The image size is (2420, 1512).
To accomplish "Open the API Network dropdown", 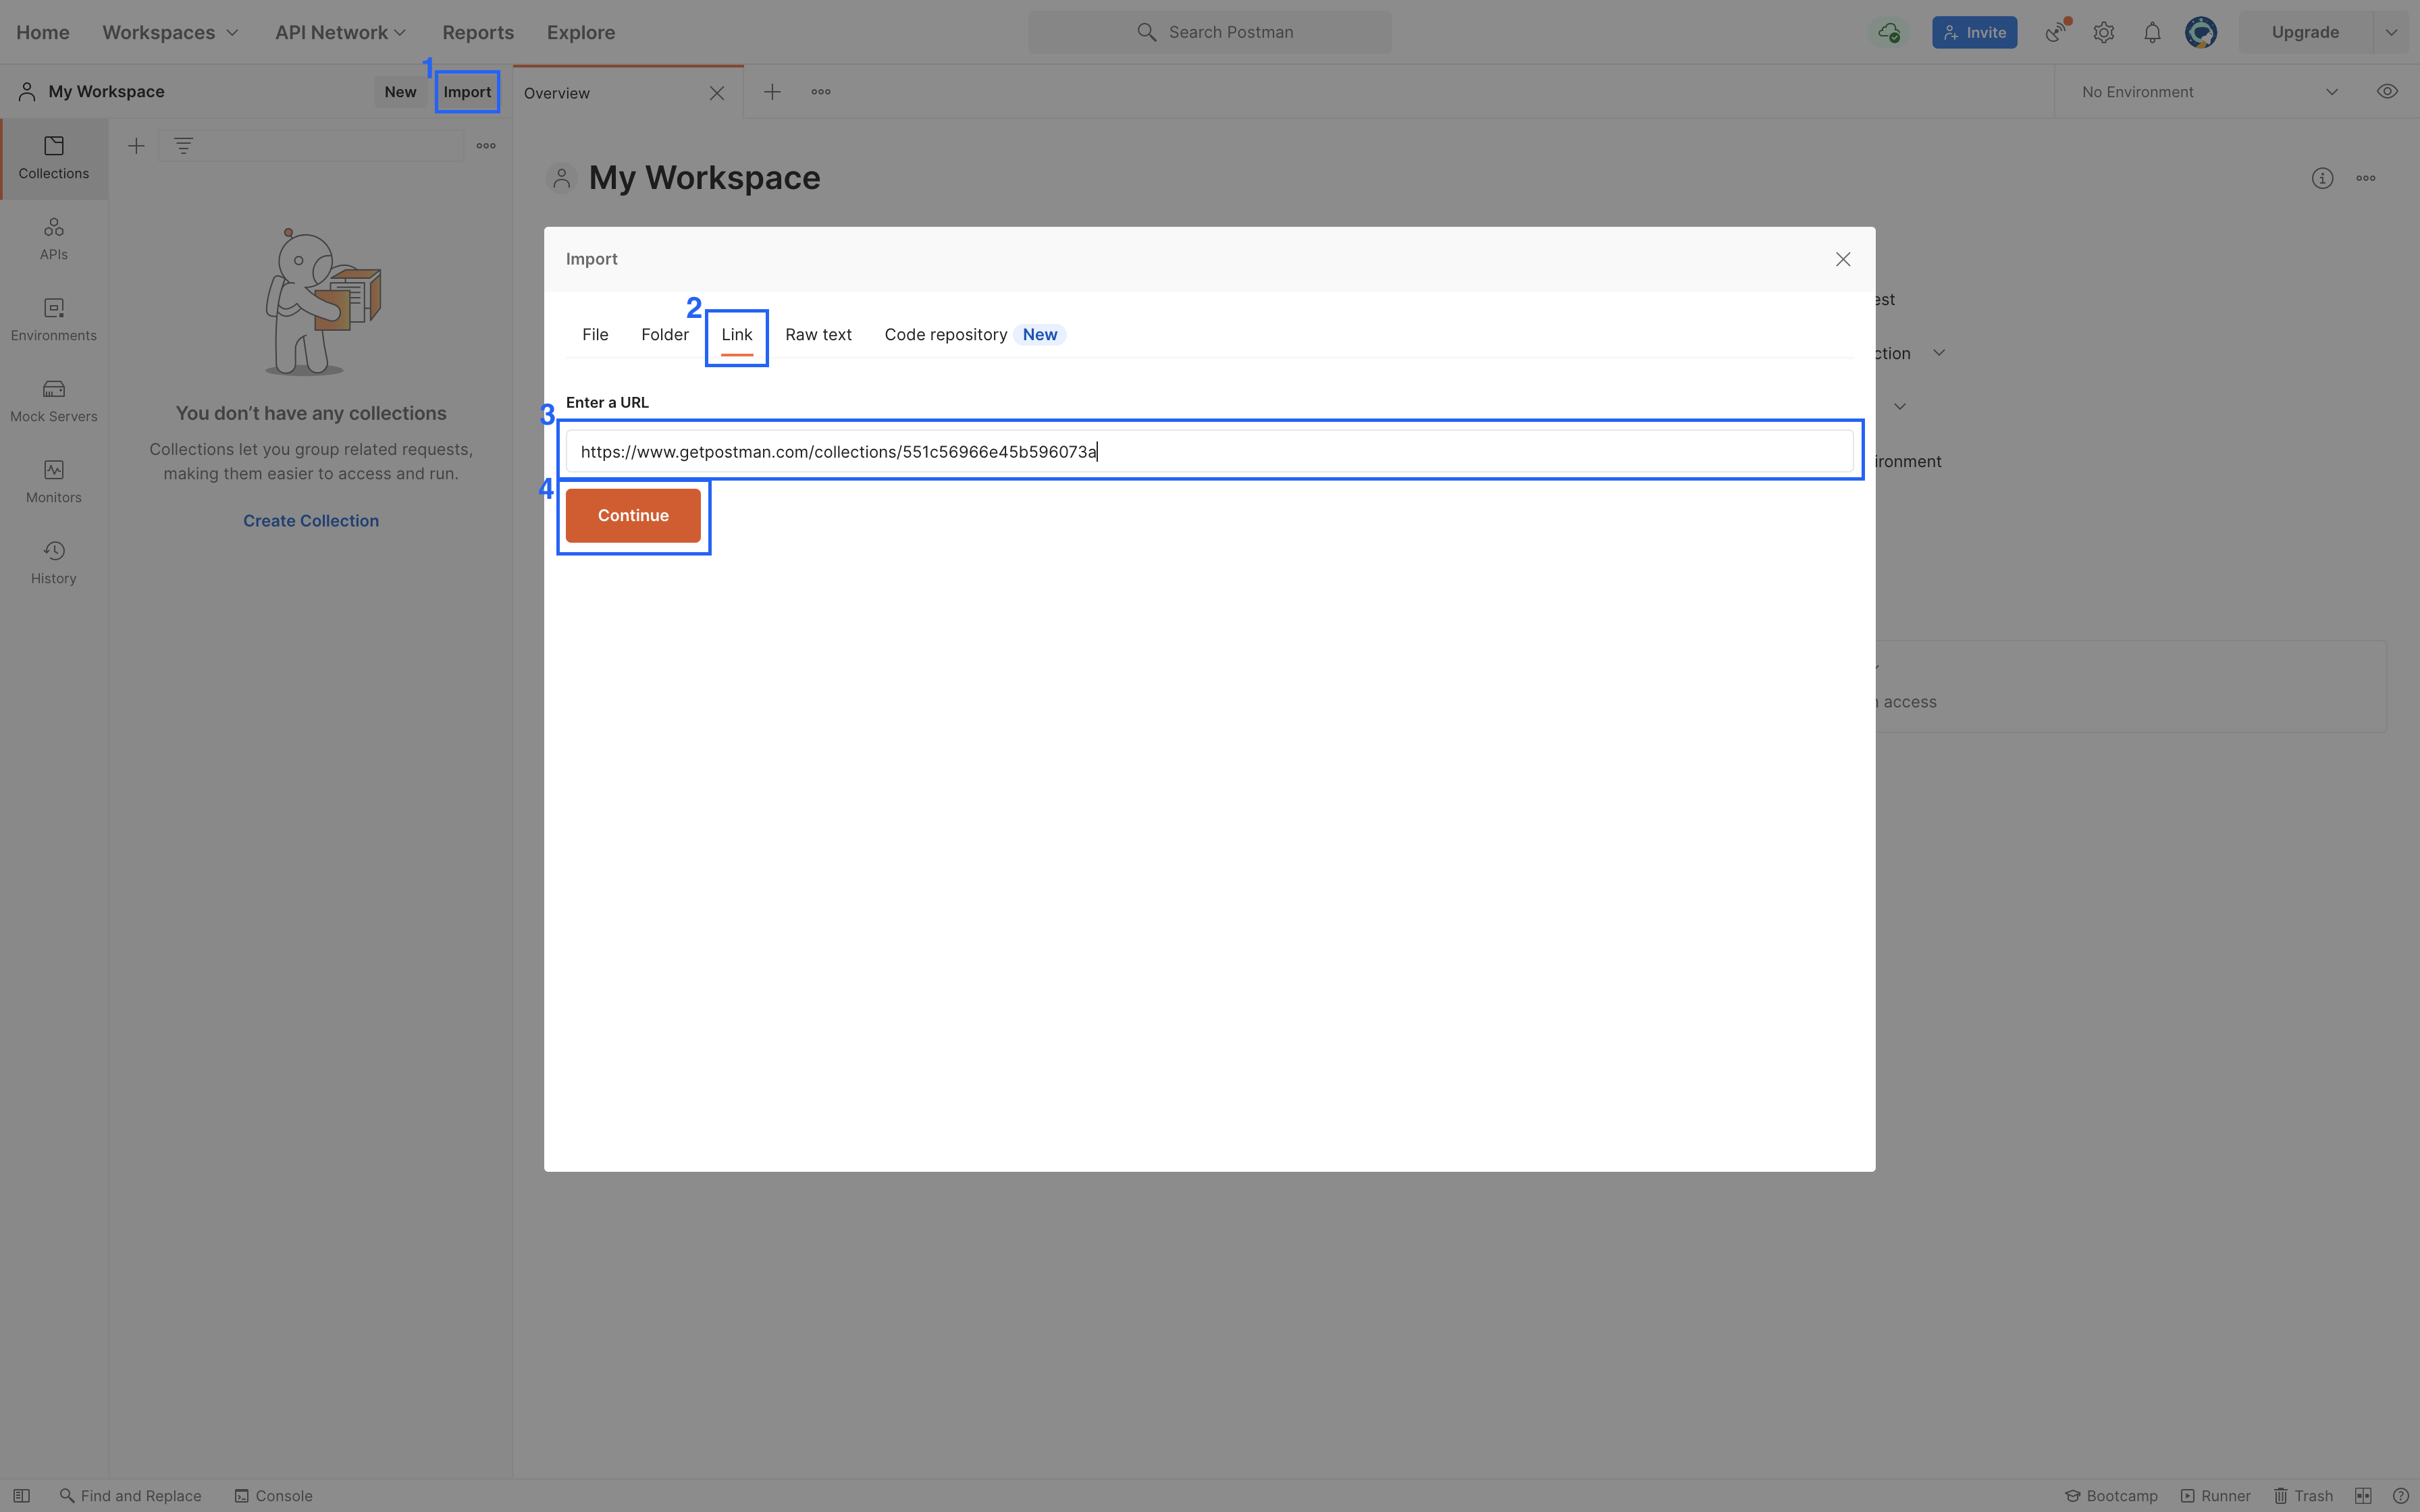I will pos(340,33).
